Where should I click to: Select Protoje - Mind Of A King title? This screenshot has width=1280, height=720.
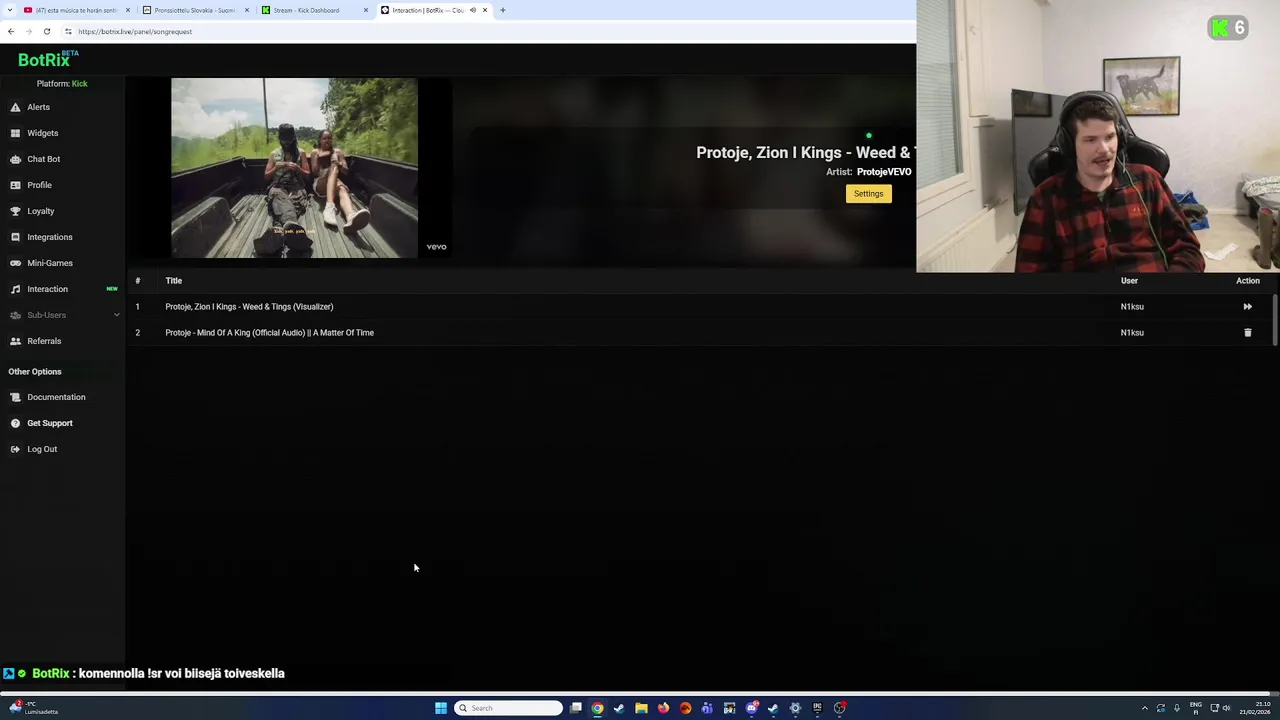coord(269,333)
